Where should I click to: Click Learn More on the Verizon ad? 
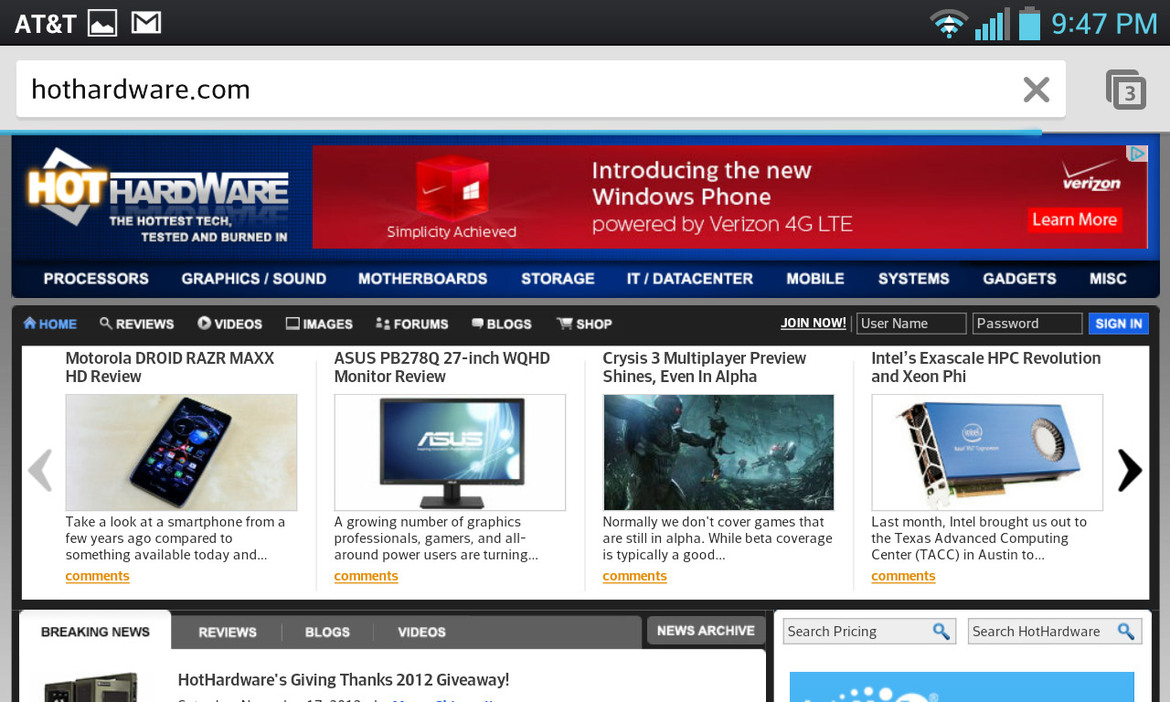point(1074,219)
